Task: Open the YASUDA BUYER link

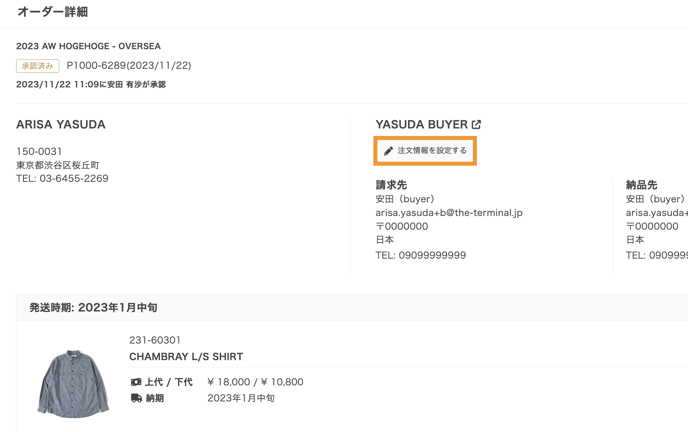Action: click(421, 125)
